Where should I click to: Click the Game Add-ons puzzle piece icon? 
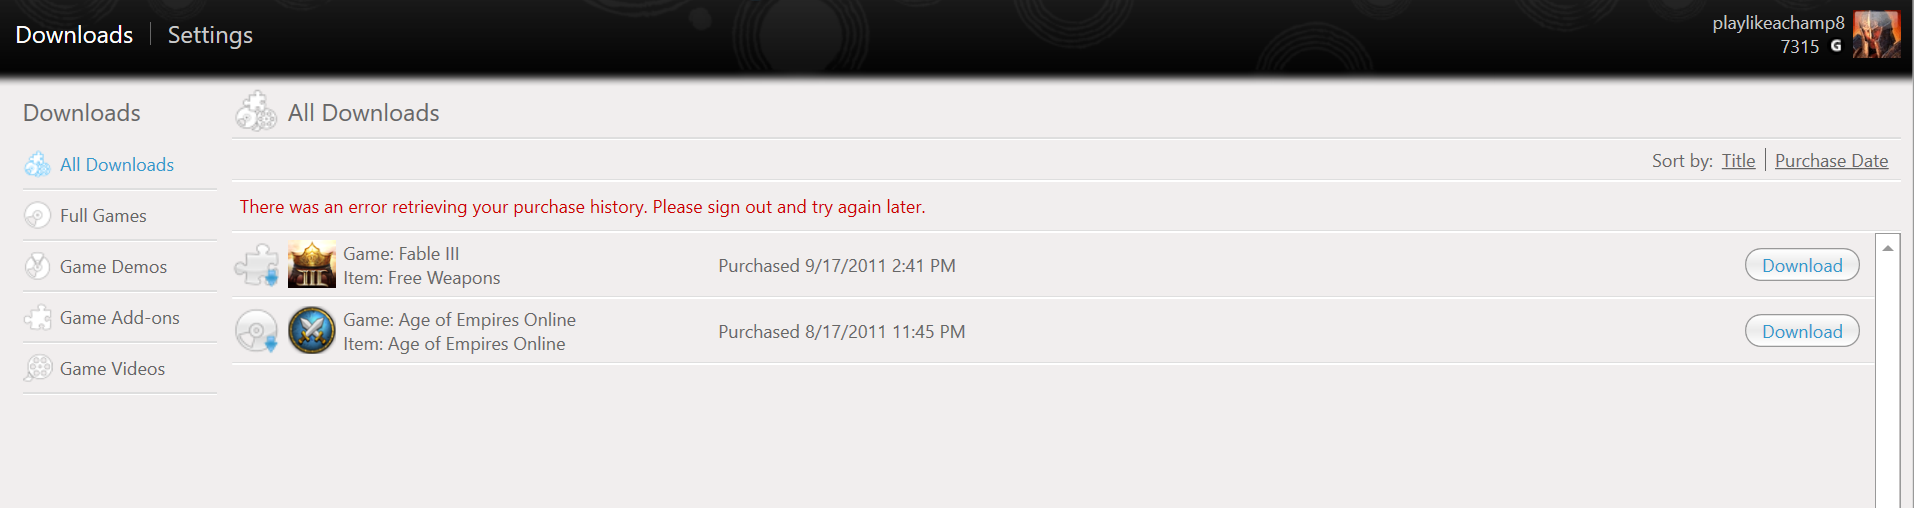(x=38, y=317)
